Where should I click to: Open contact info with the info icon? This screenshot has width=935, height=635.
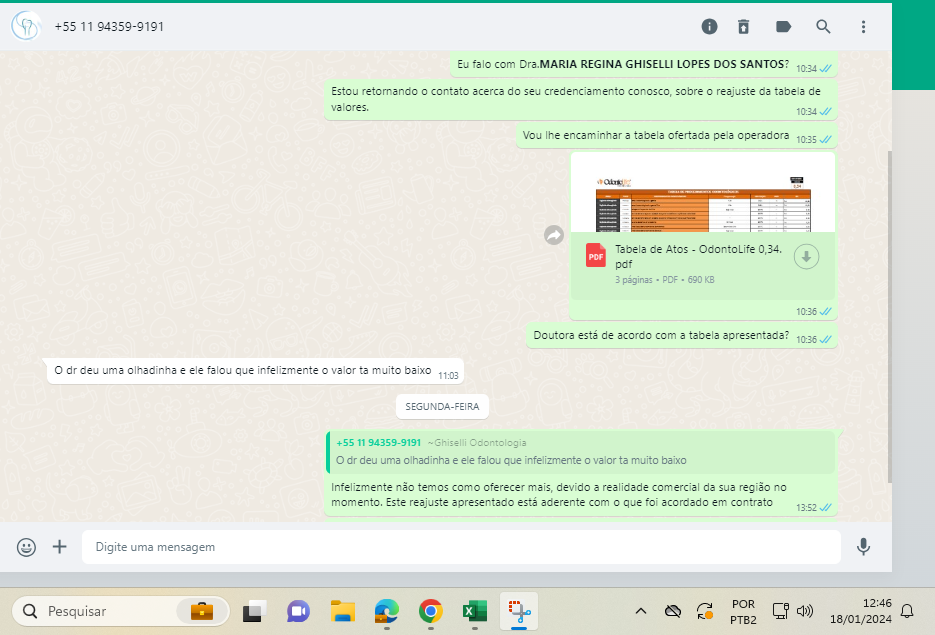tap(709, 26)
